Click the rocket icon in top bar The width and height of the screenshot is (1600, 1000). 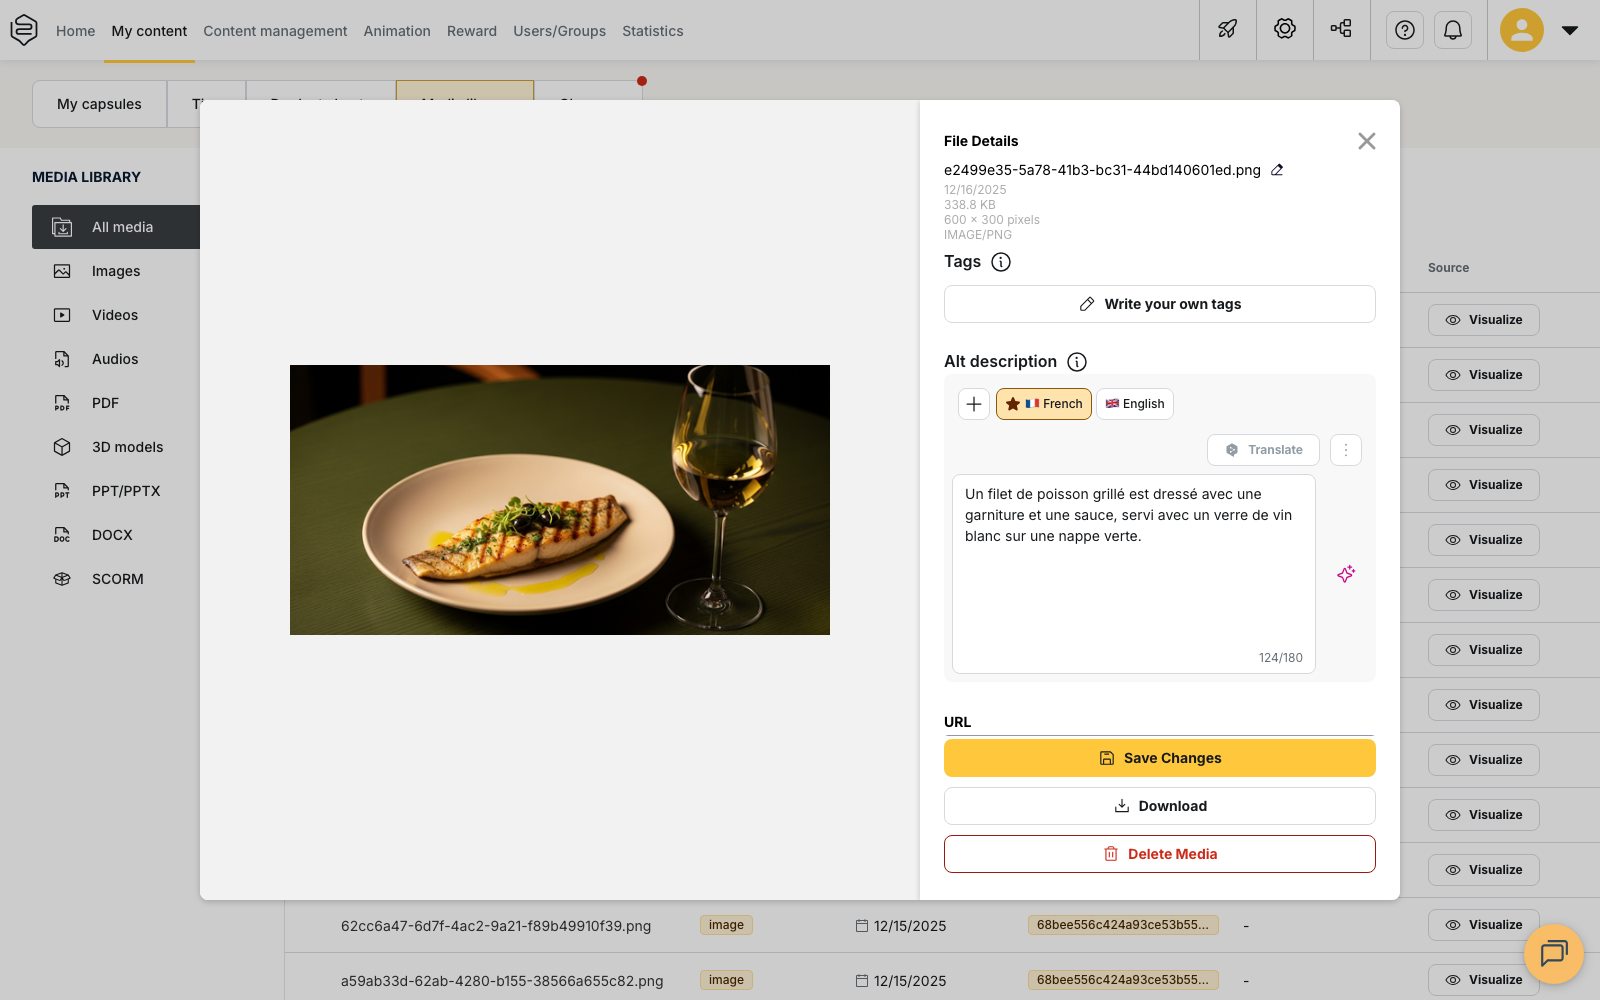click(x=1228, y=29)
